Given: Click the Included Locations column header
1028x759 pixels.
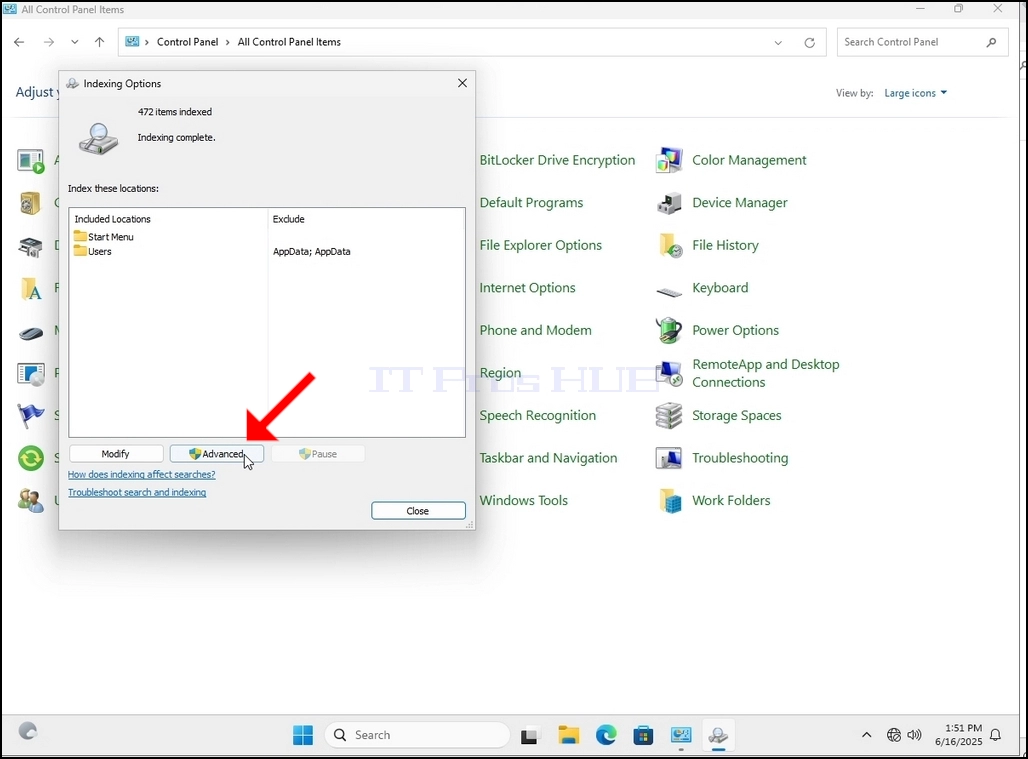Looking at the screenshot, I should click(113, 219).
